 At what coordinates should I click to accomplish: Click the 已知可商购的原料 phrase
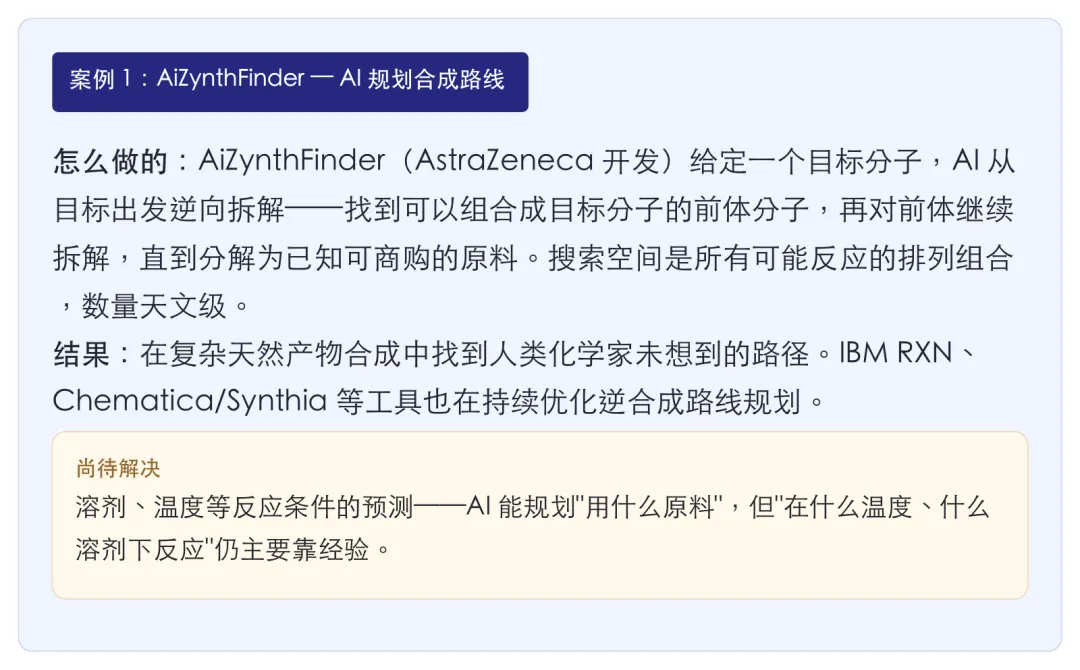point(402,258)
